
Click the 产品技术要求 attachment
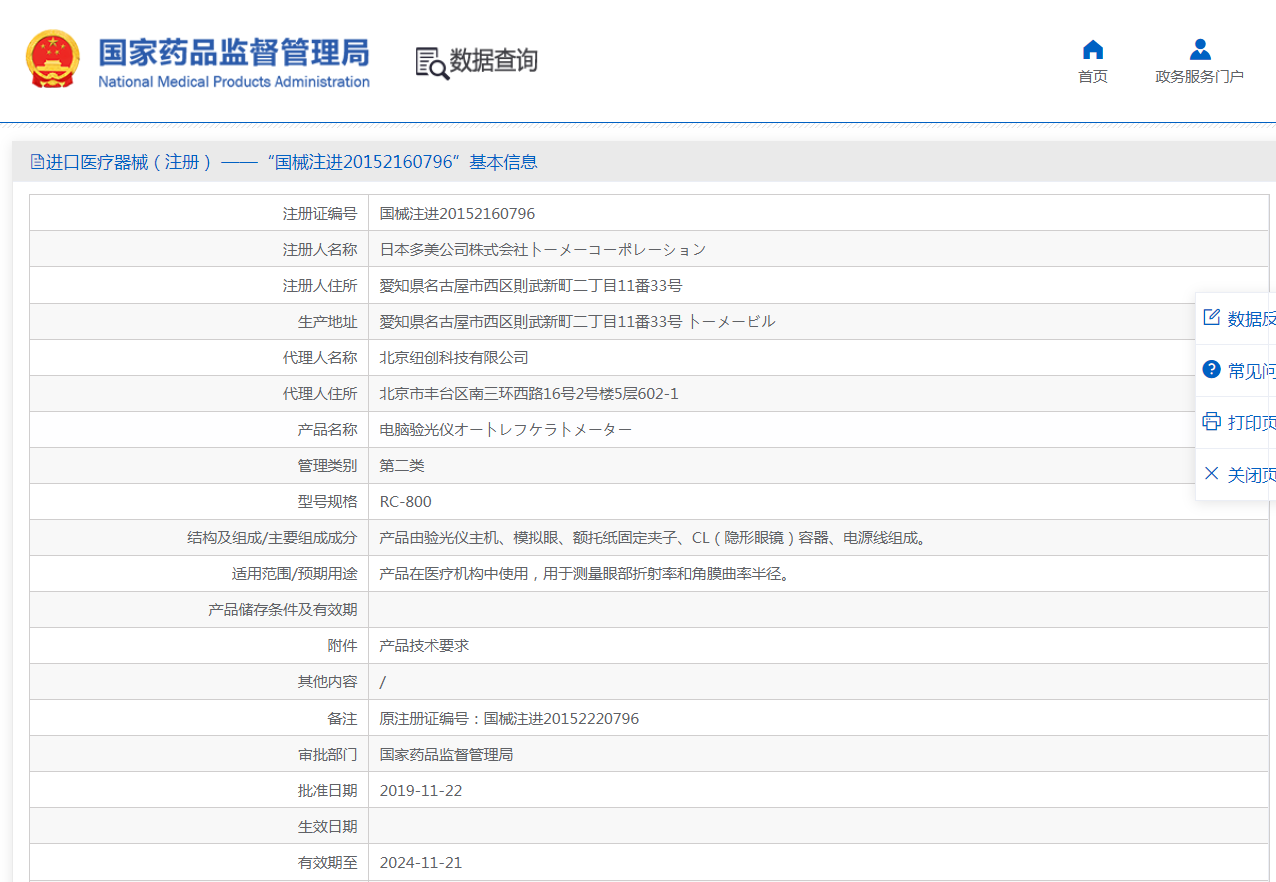[x=424, y=646]
